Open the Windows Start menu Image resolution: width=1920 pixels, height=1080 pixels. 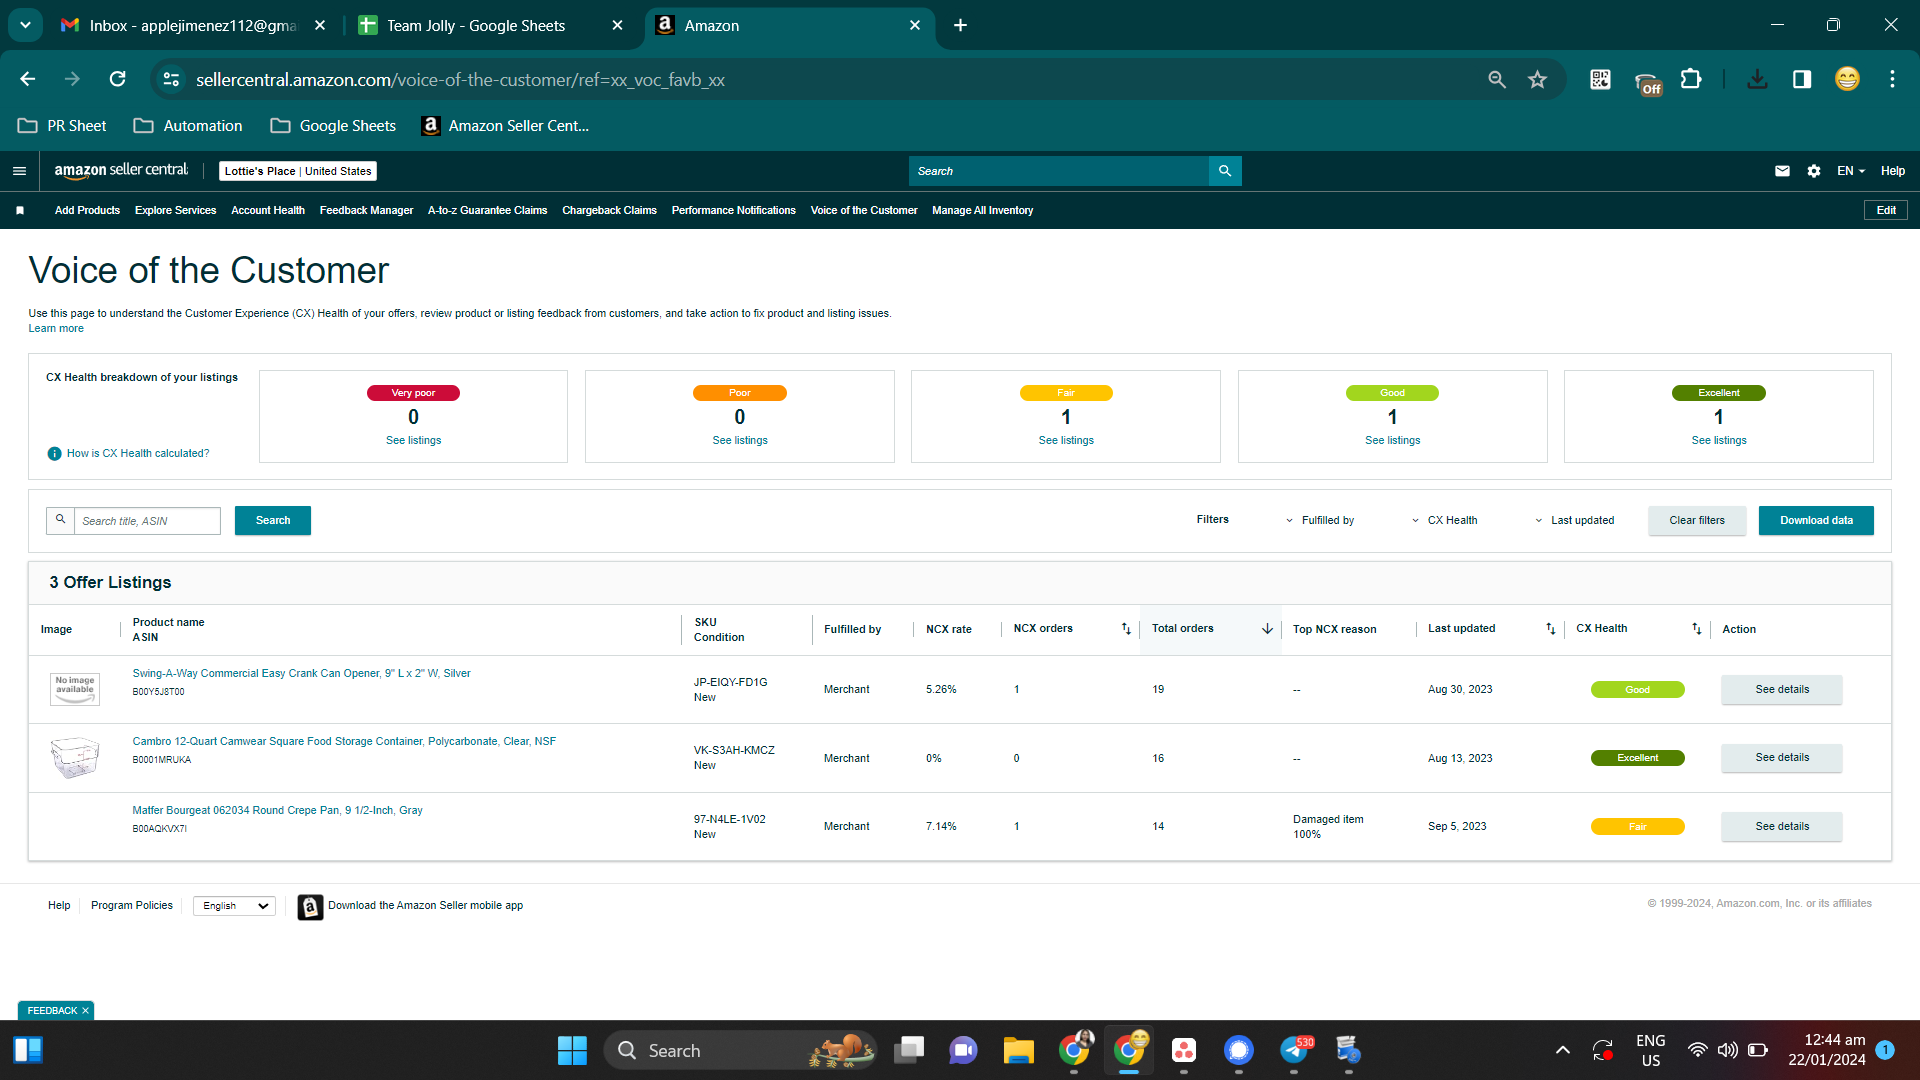pyautogui.click(x=572, y=1050)
